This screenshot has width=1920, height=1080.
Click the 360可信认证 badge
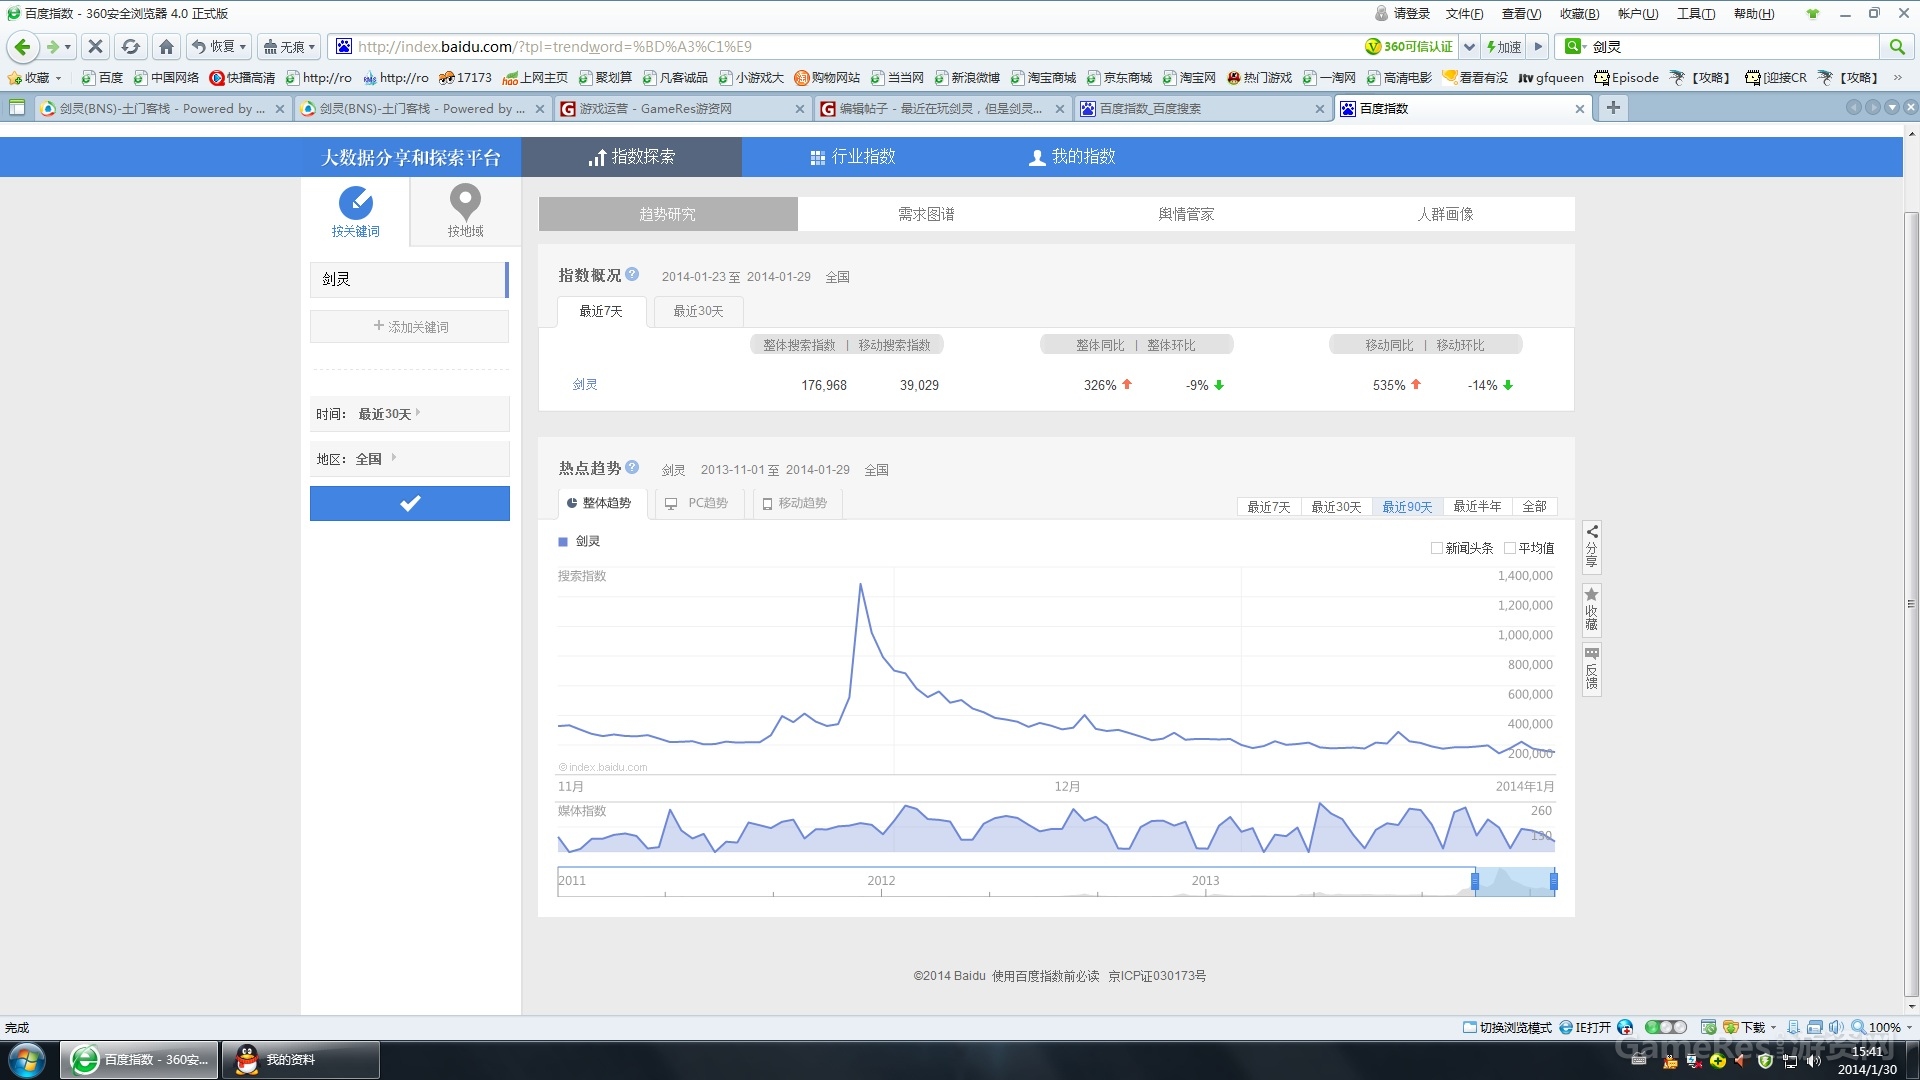1410,47
